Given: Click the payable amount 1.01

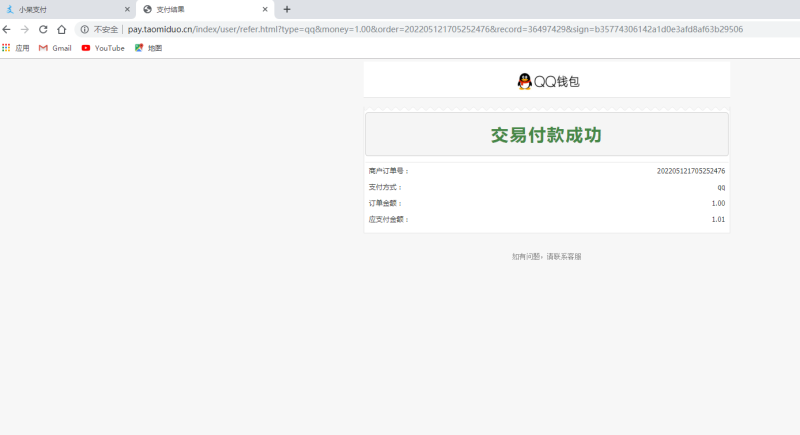Looking at the screenshot, I should click(718, 219).
